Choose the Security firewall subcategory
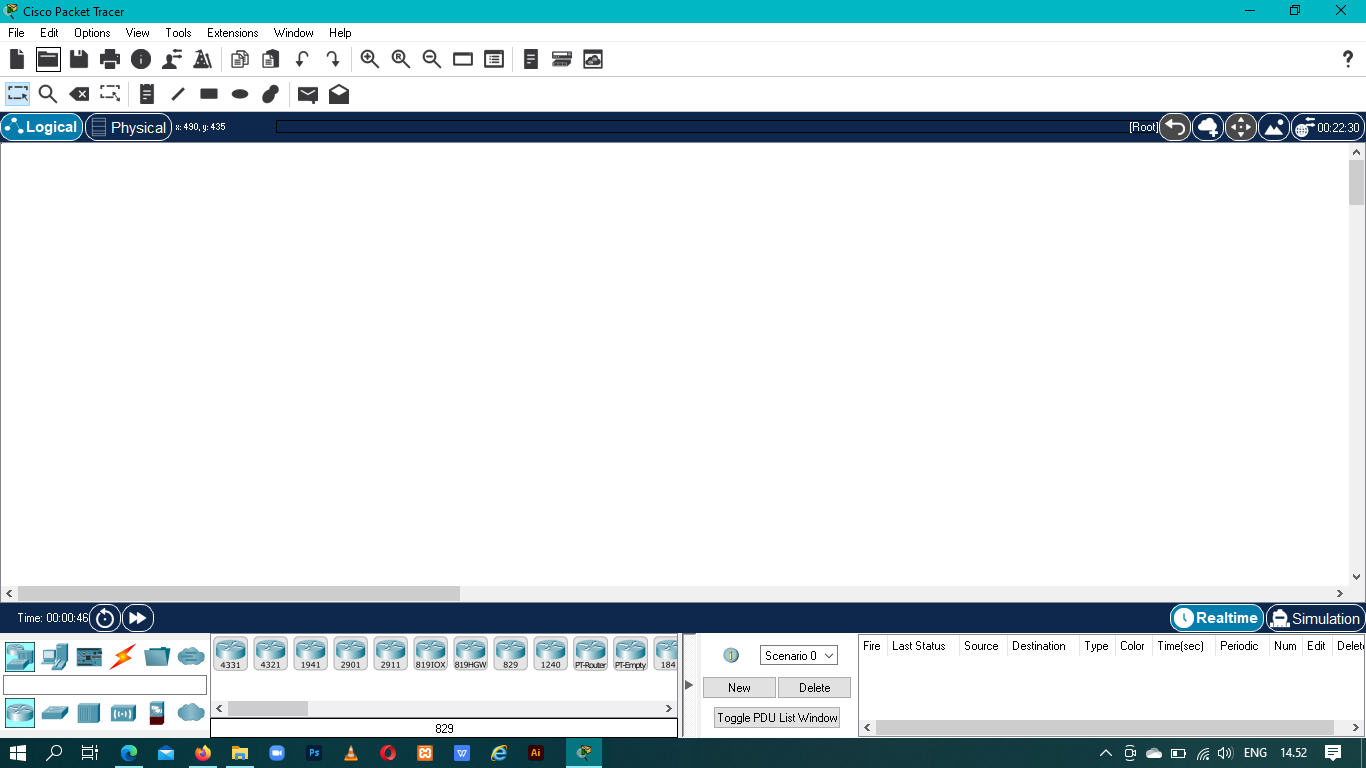 click(x=156, y=713)
